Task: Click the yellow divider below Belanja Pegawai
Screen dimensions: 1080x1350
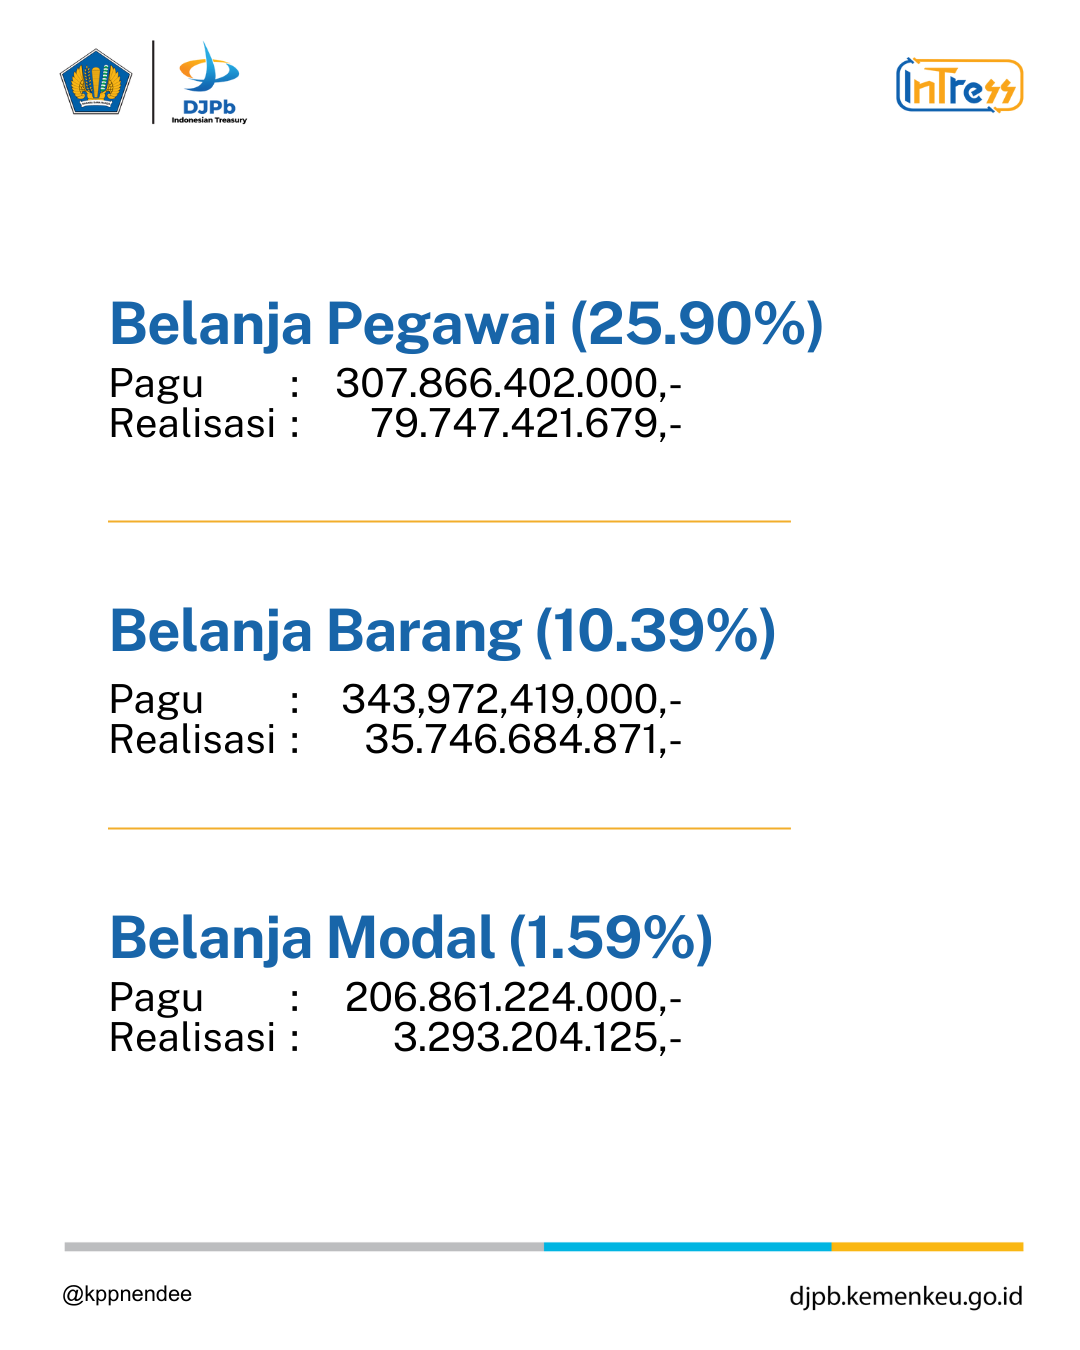Action: (x=449, y=521)
